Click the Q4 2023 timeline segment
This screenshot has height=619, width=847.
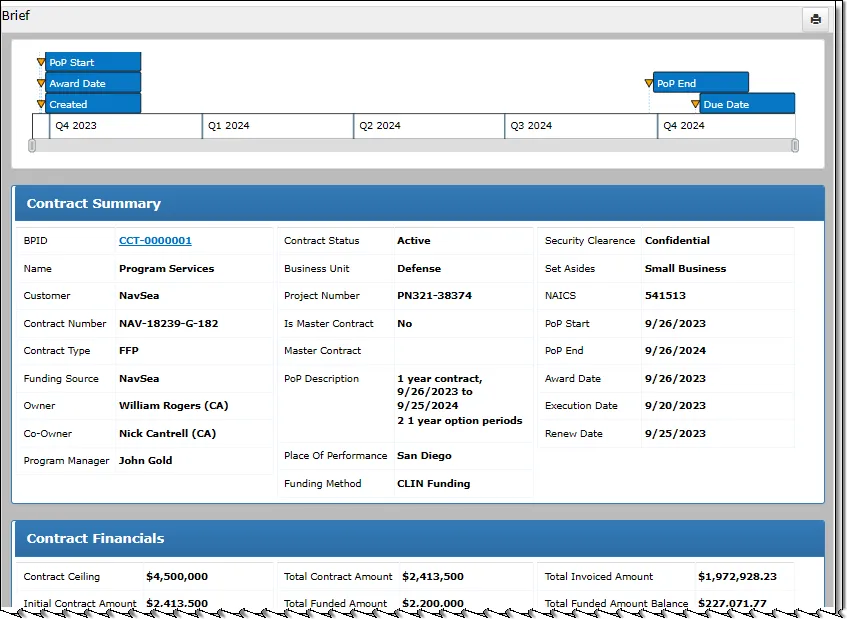(125, 126)
